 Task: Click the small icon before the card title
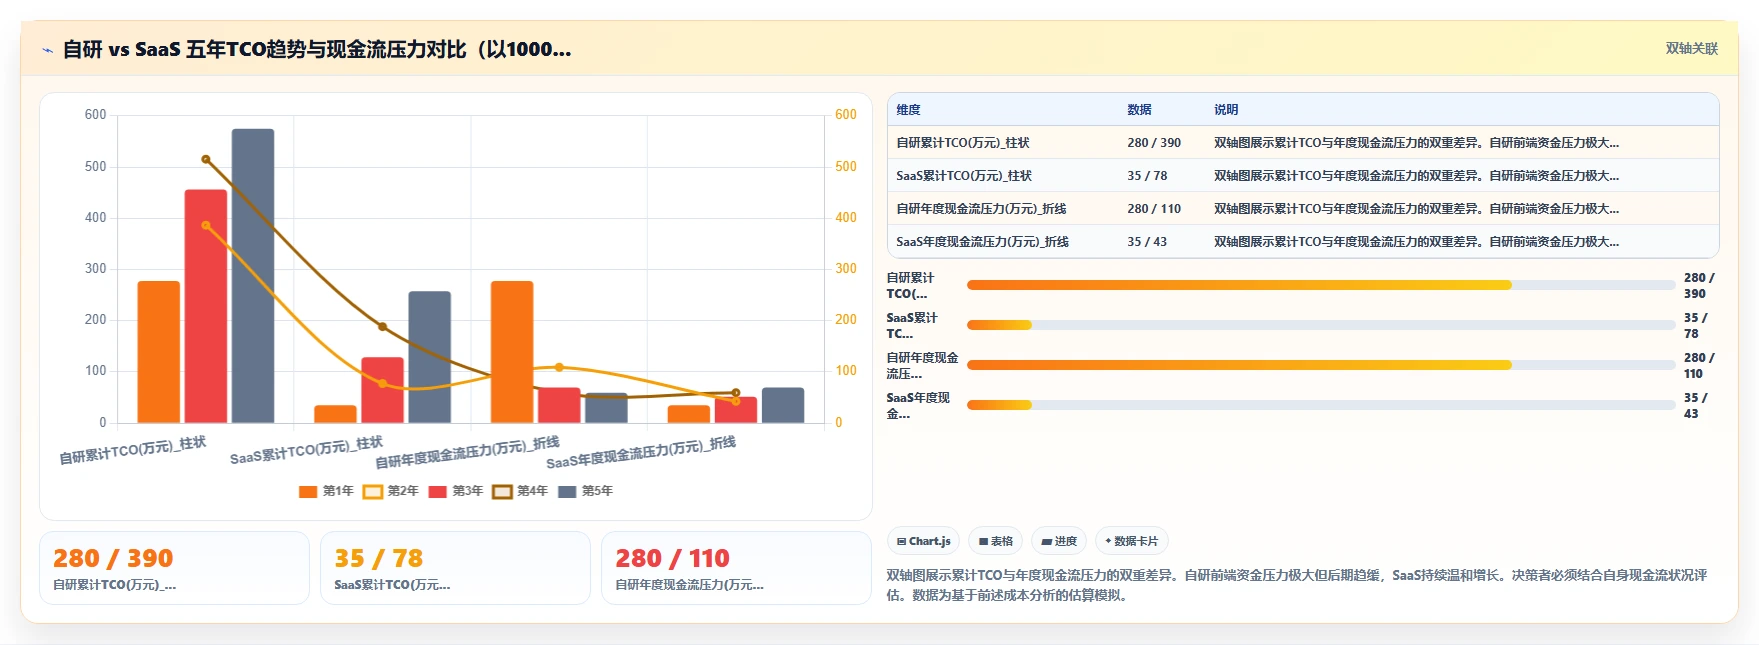pos(47,50)
